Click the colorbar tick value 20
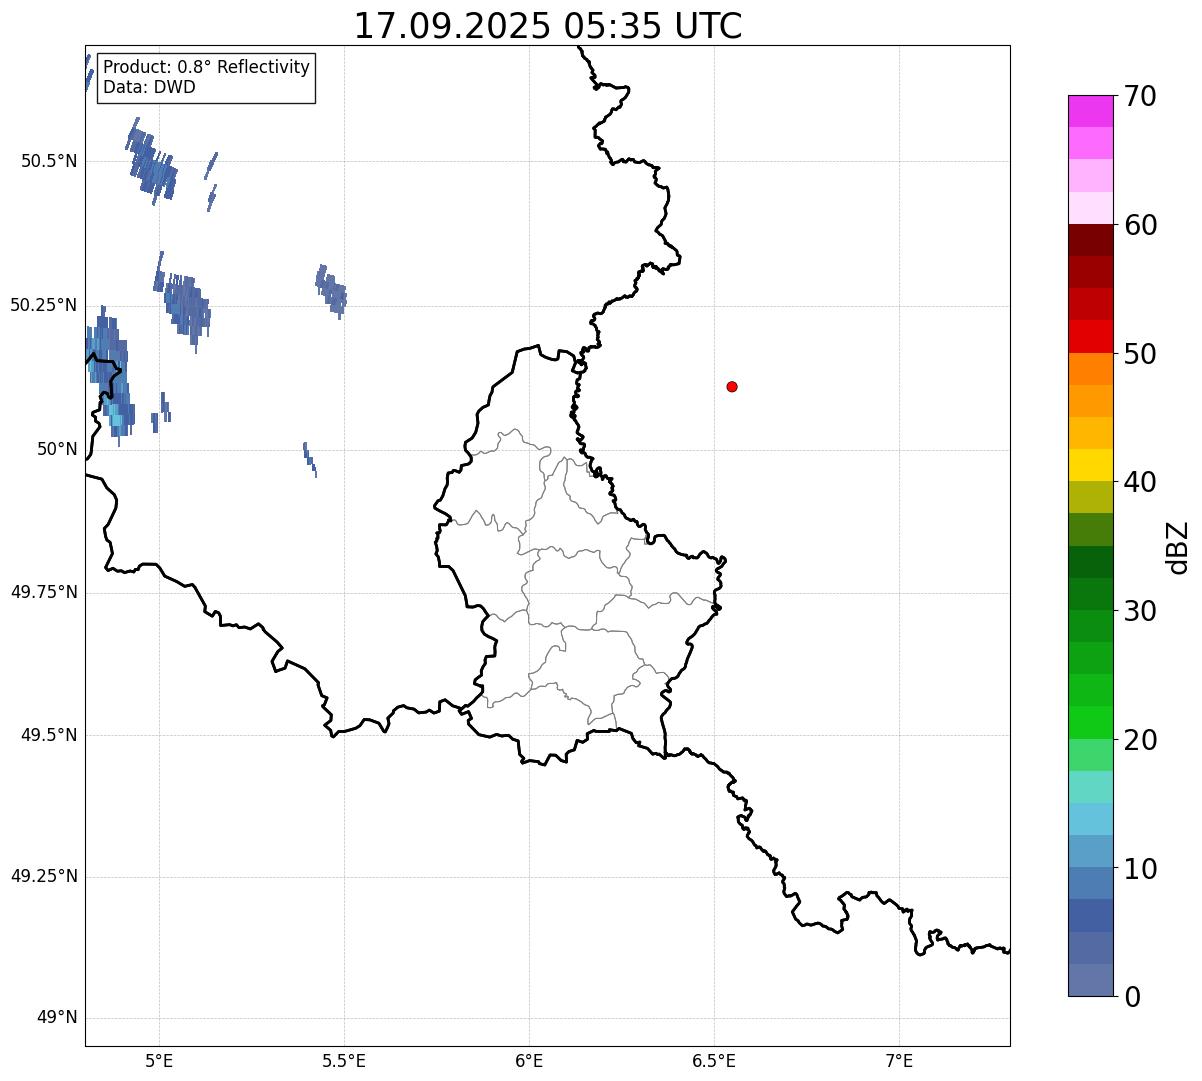 pos(1140,740)
